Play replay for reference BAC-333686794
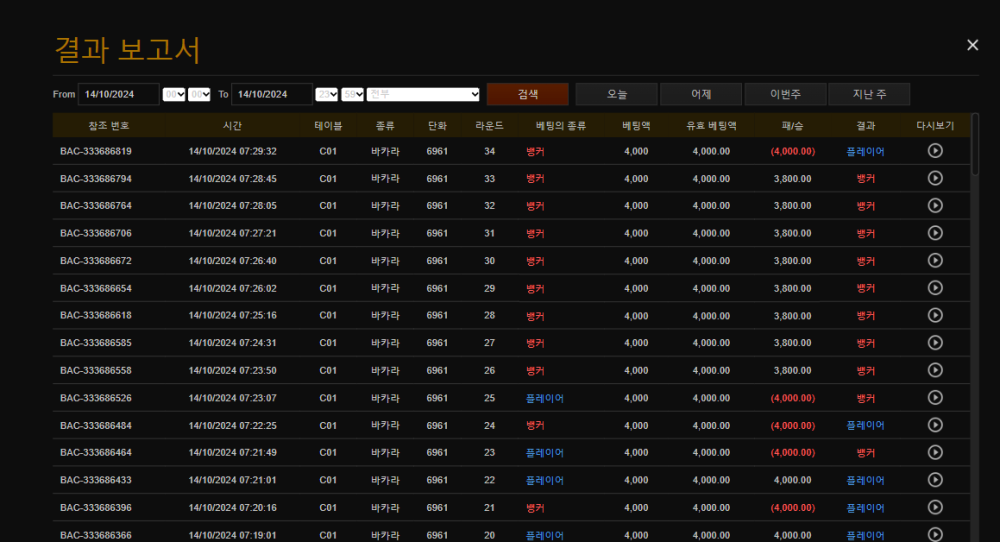Image resolution: width=1000 pixels, height=542 pixels. click(935, 178)
